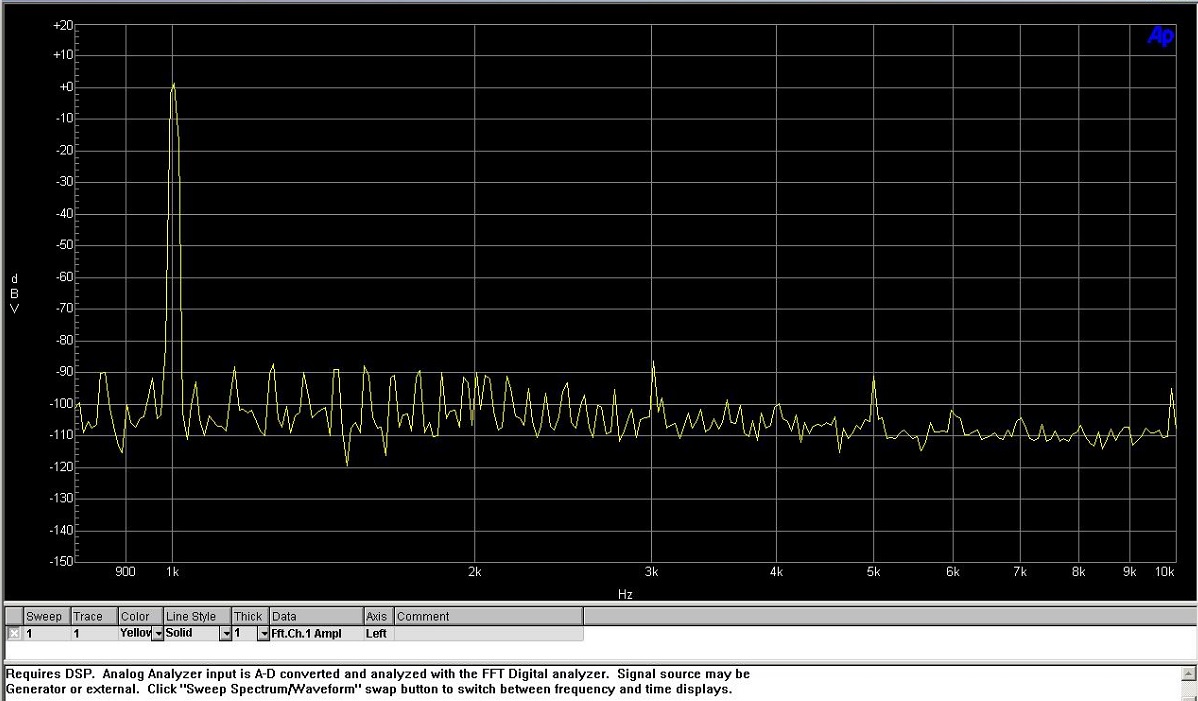Screen dimensions: 1198x701
Task: Click the 1k frequency axis label
Action: tap(173, 572)
